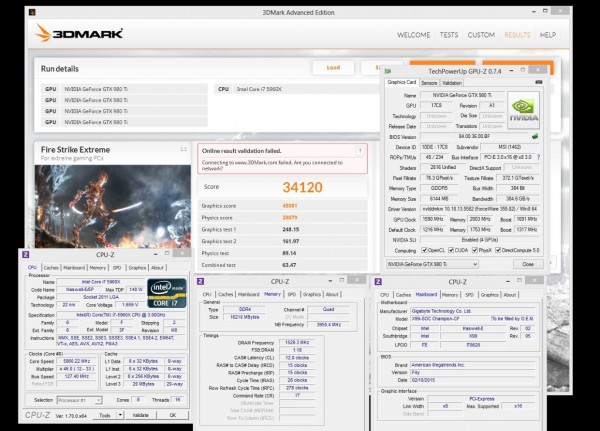Screen dimensions: 600x431
Task: Open the WELCOME tab in 3DMark
Action: point(413,35)
